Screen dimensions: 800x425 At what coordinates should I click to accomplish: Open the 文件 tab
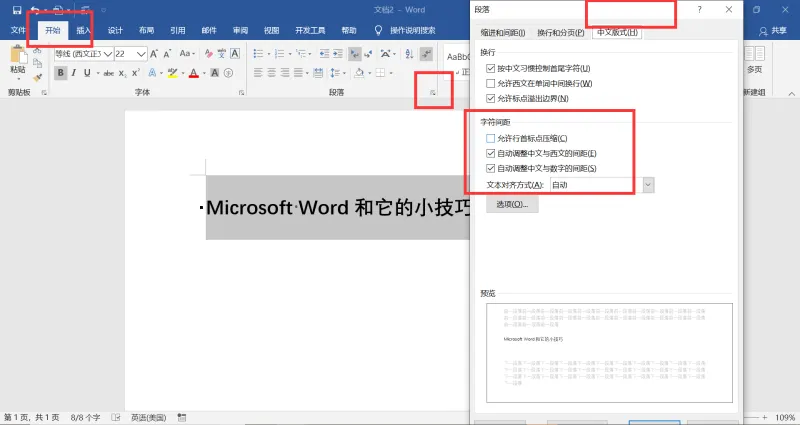click(x=18, y=30)
